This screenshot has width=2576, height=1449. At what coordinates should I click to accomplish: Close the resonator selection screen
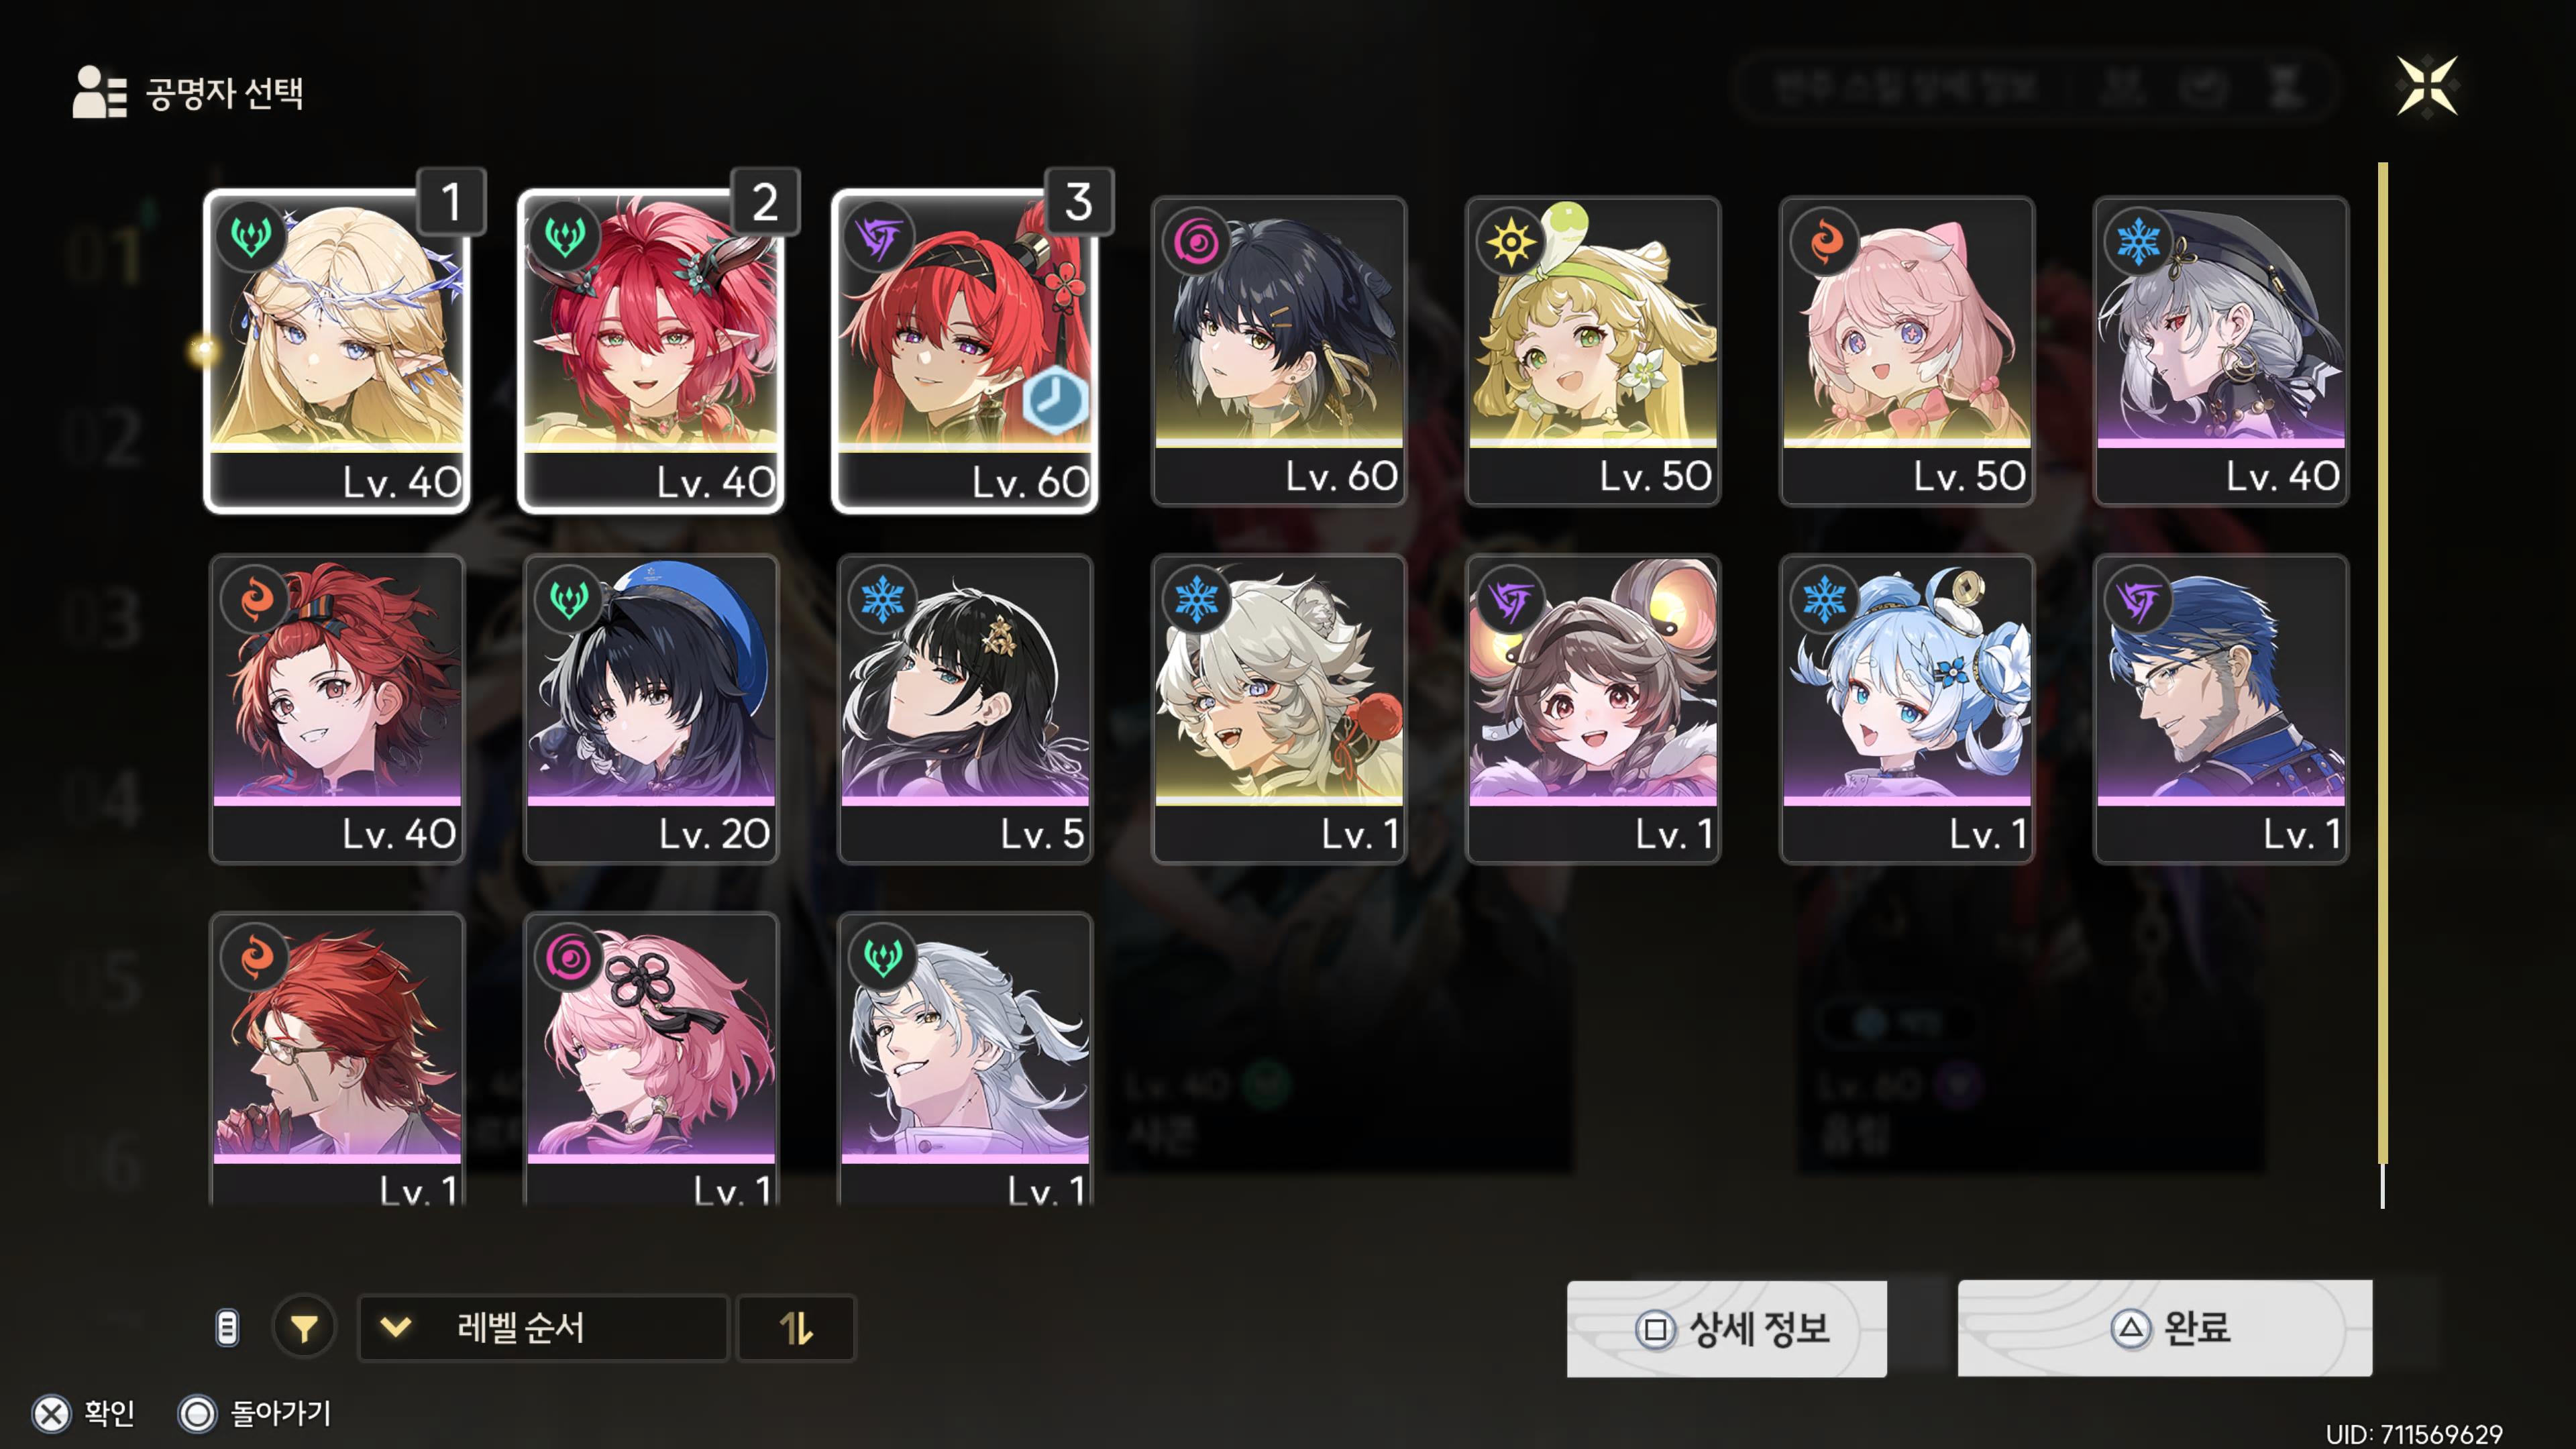(2427, 86)
